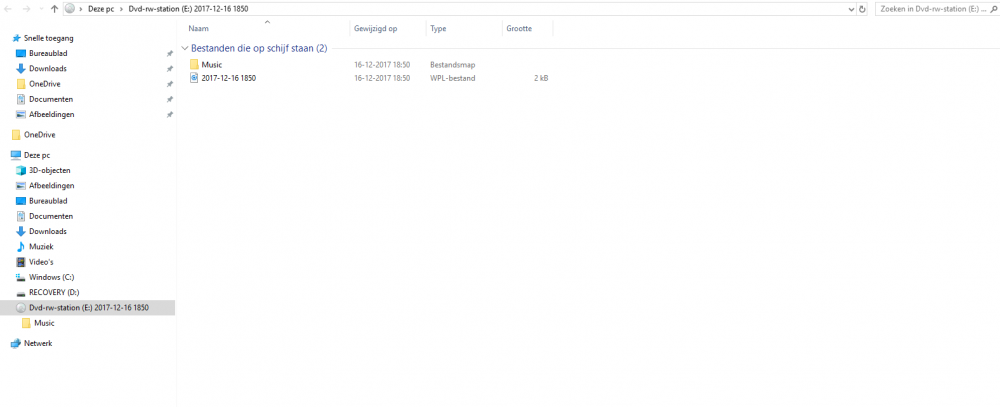Open pinned Afbeeldingen under Snelle toegang

coord(51,115)
